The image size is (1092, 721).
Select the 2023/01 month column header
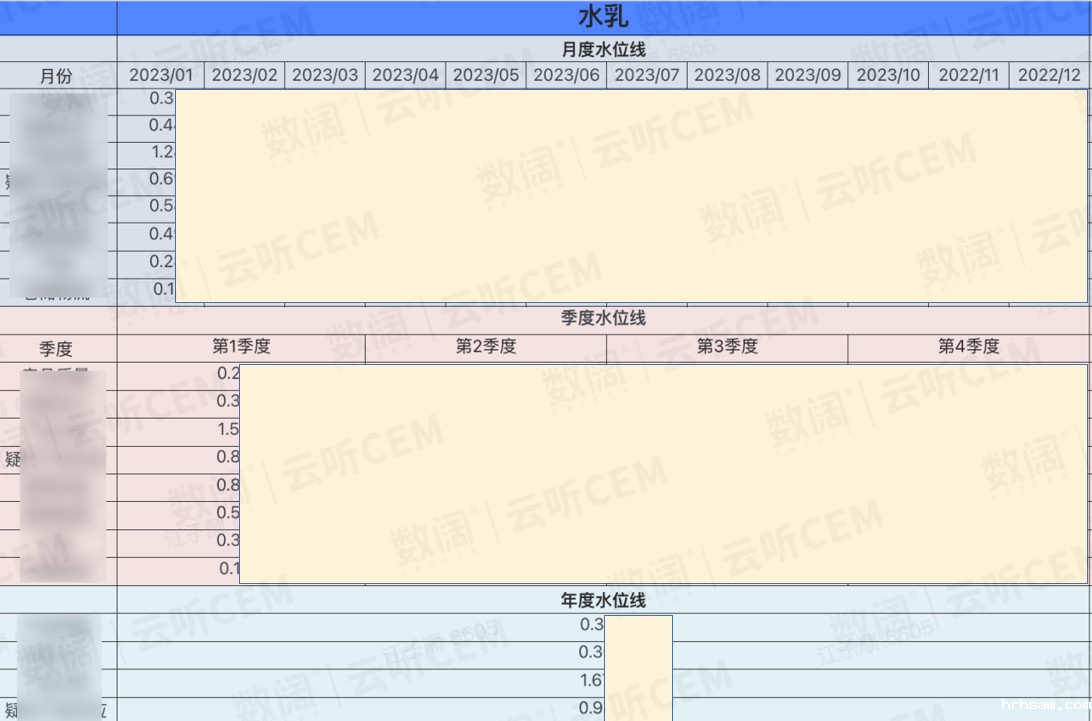click(161, 75)
